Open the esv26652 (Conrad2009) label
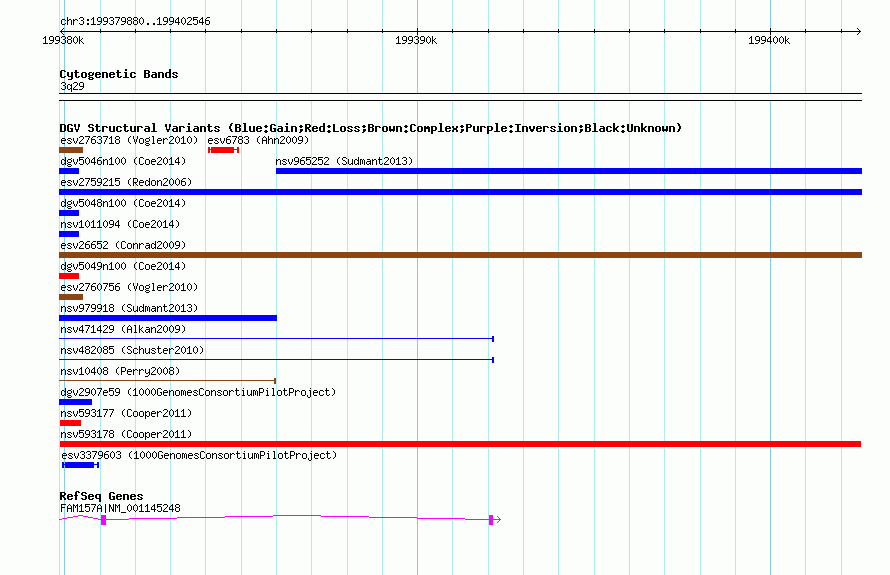Image resolution: width=890 pixels, height=575 pixels. pos(123,245)
